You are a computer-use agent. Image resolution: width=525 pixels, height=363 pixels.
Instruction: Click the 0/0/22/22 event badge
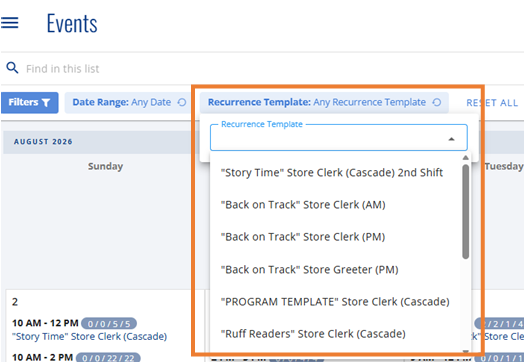point(108,358)
